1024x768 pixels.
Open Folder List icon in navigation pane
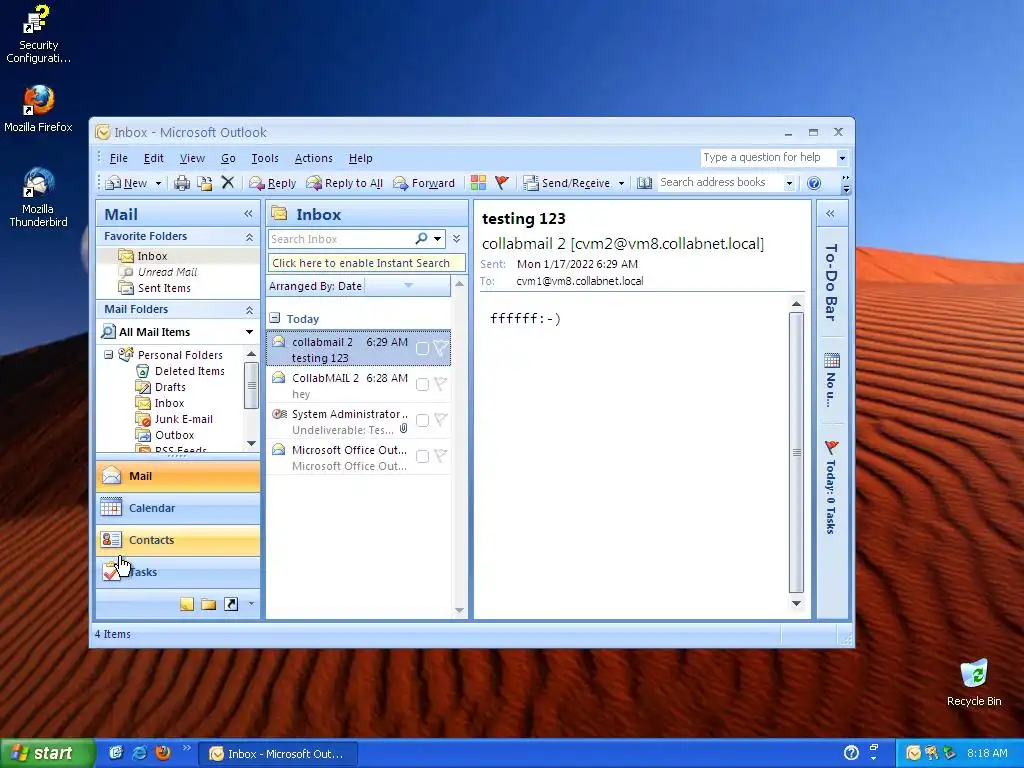(208, 604)
